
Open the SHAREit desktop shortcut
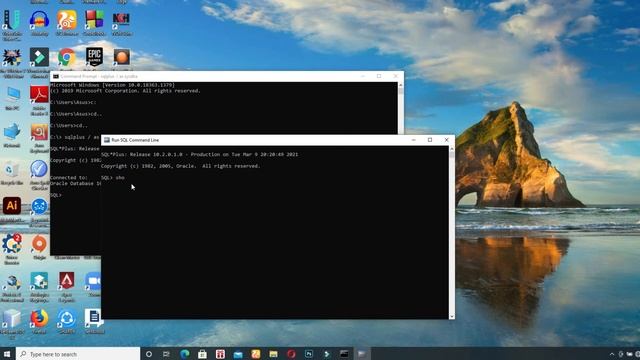click(x=67, y=318)
